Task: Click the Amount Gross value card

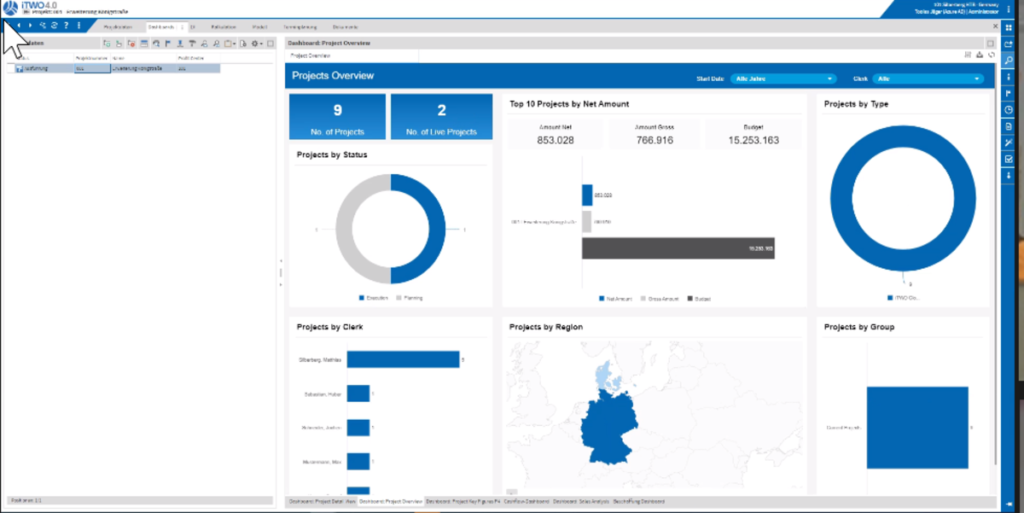Action: click(x=654, y=134)
